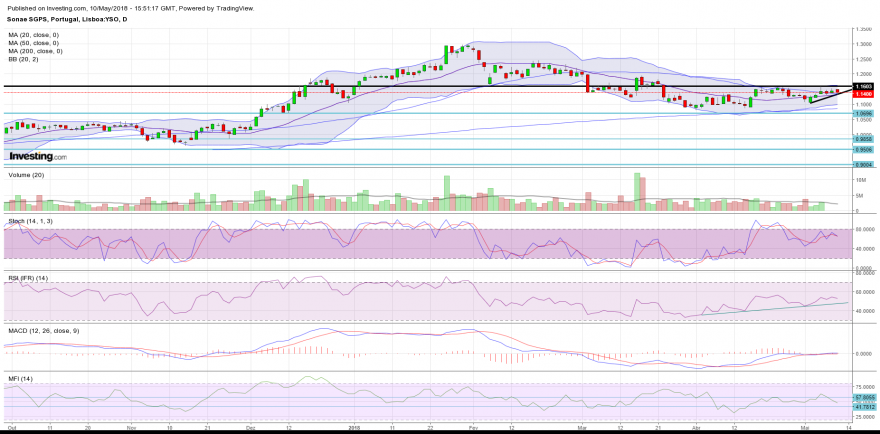This screenshot has width=880, height=434.
Task: Click the 'Stoch (14, 1, 3)' panel label
Action: click(31, 221)
